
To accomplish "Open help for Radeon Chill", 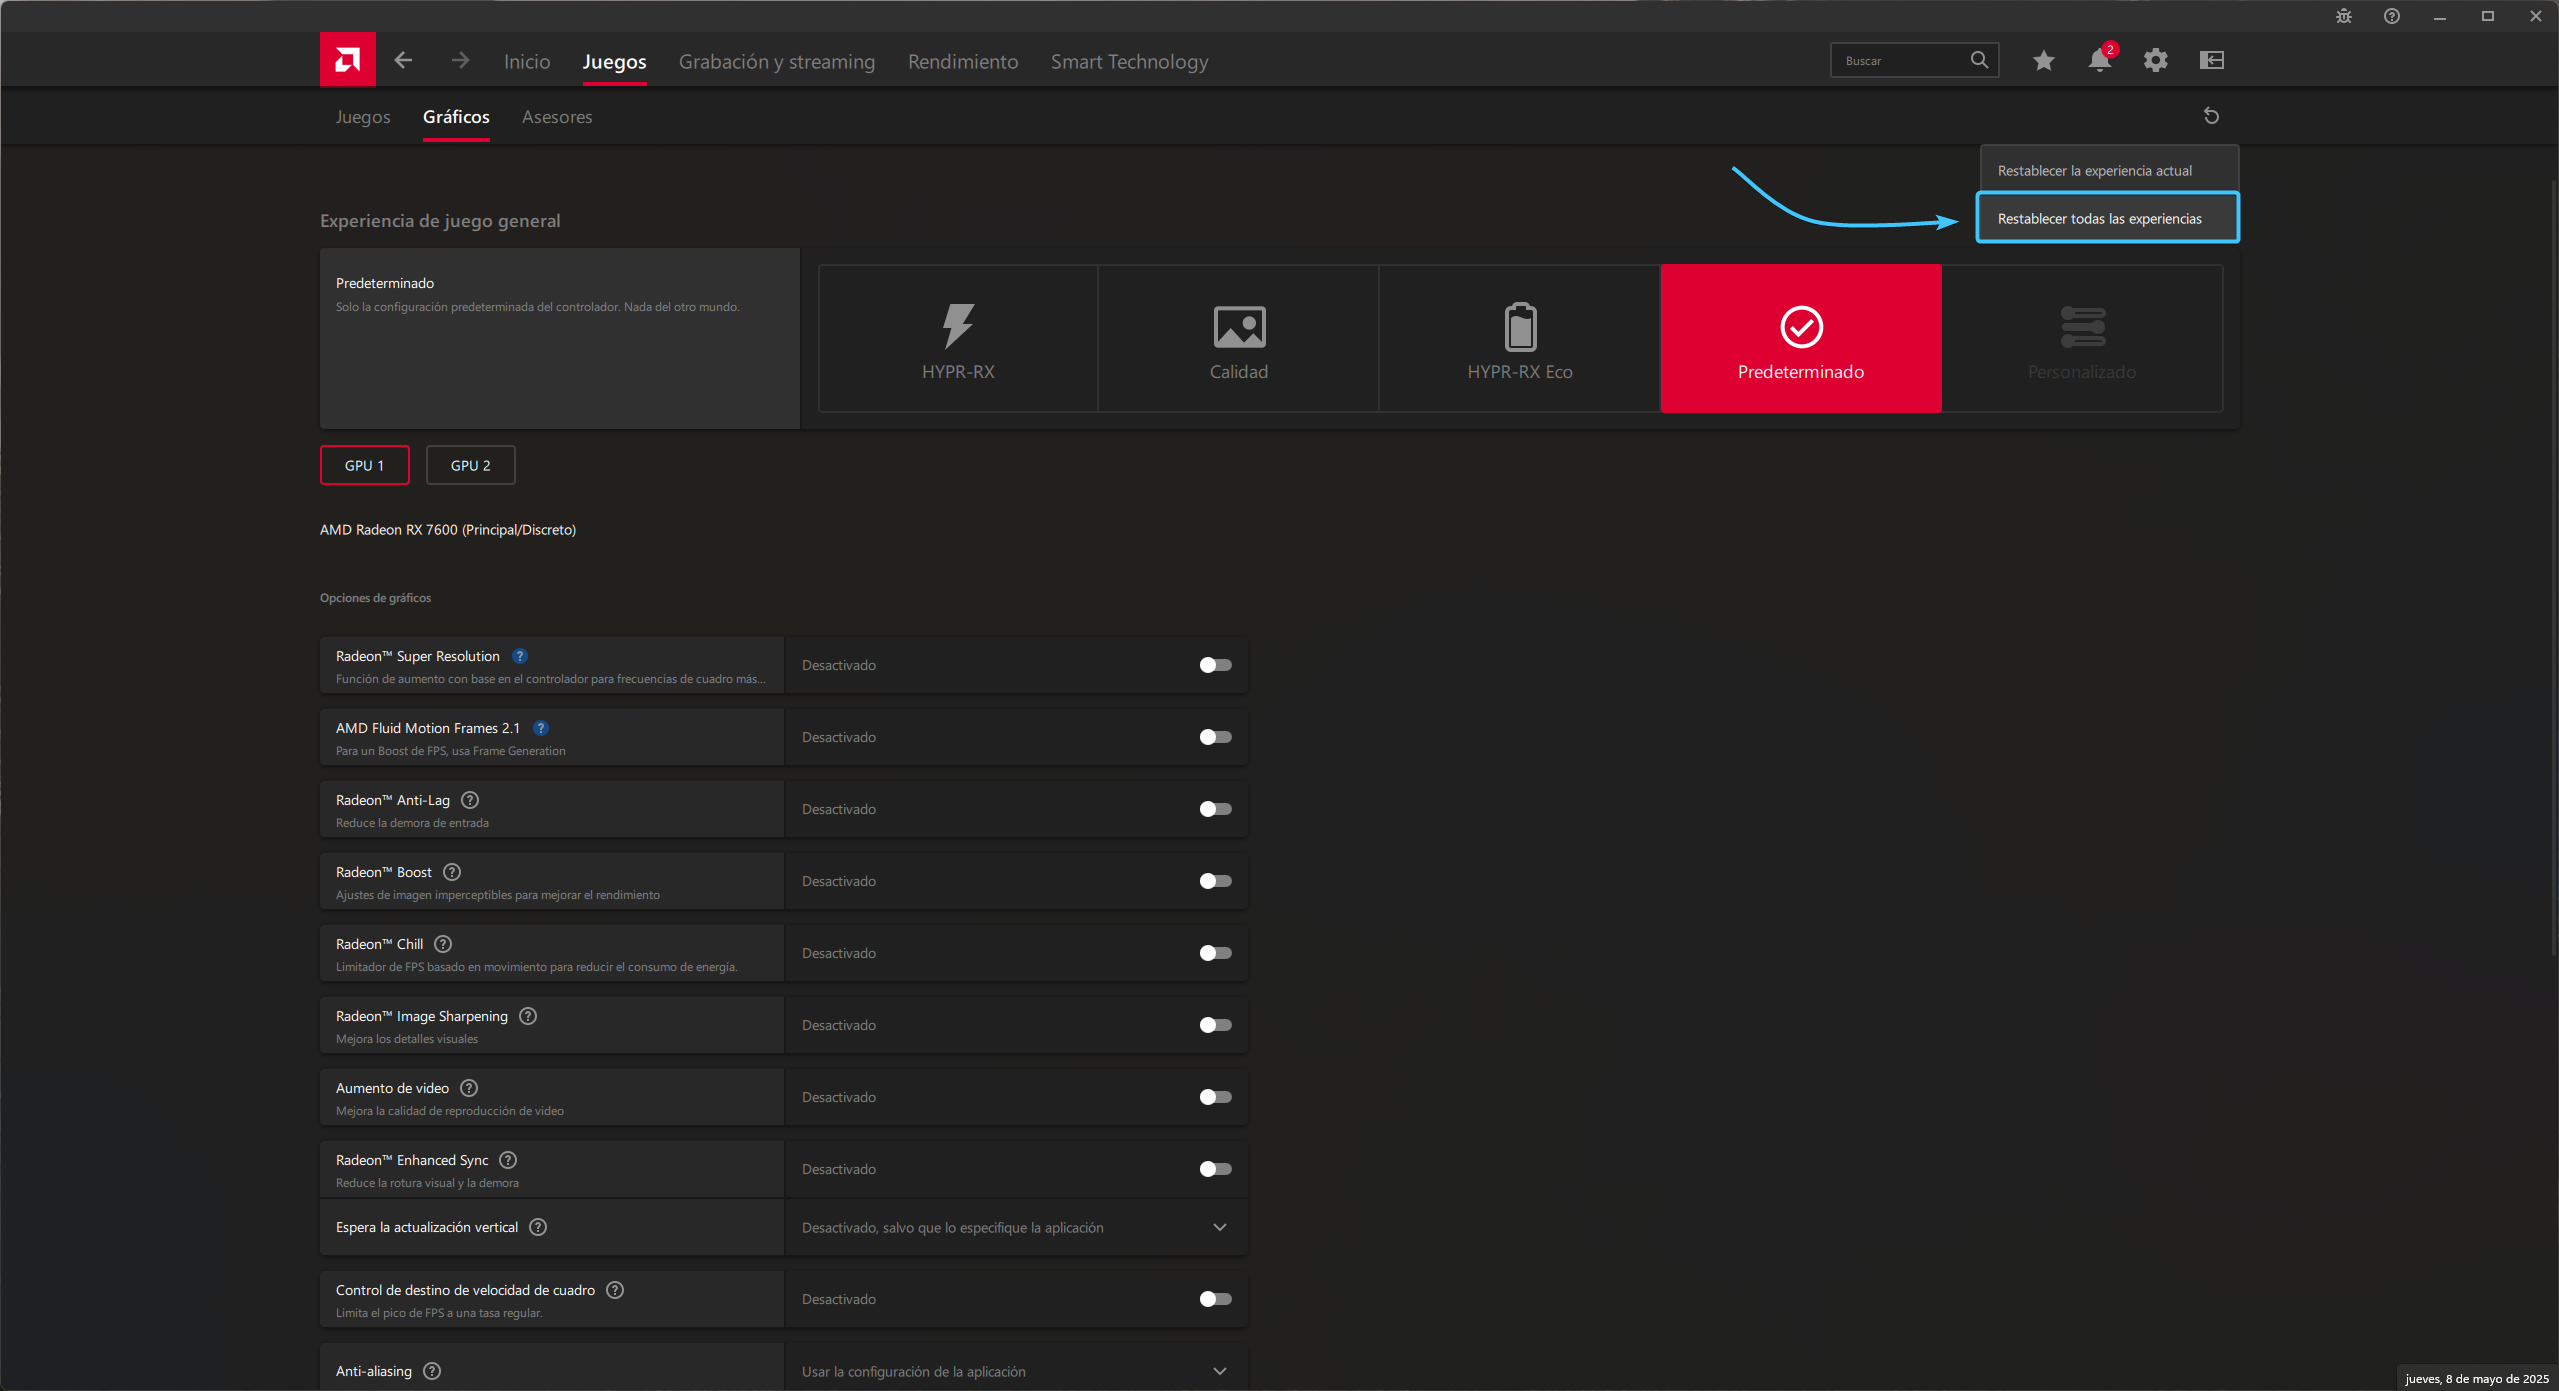I will pos(443,944).
